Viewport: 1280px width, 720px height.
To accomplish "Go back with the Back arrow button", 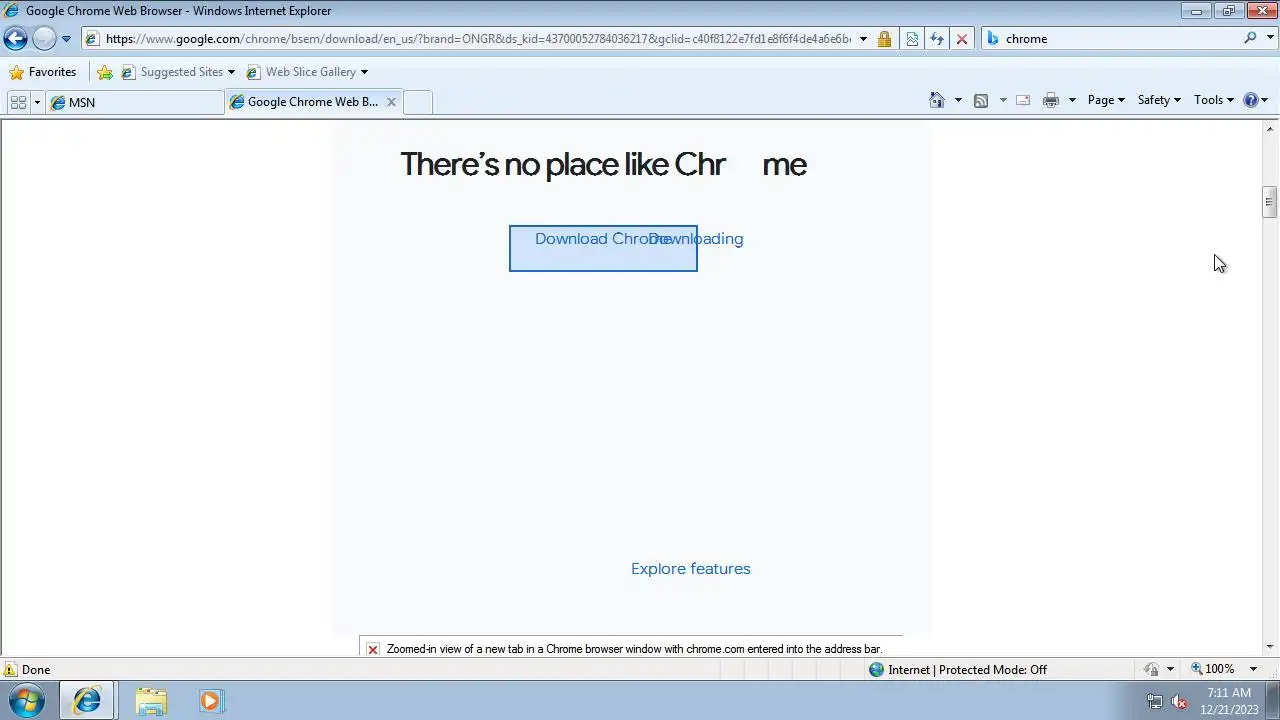I will pos(15,39).
